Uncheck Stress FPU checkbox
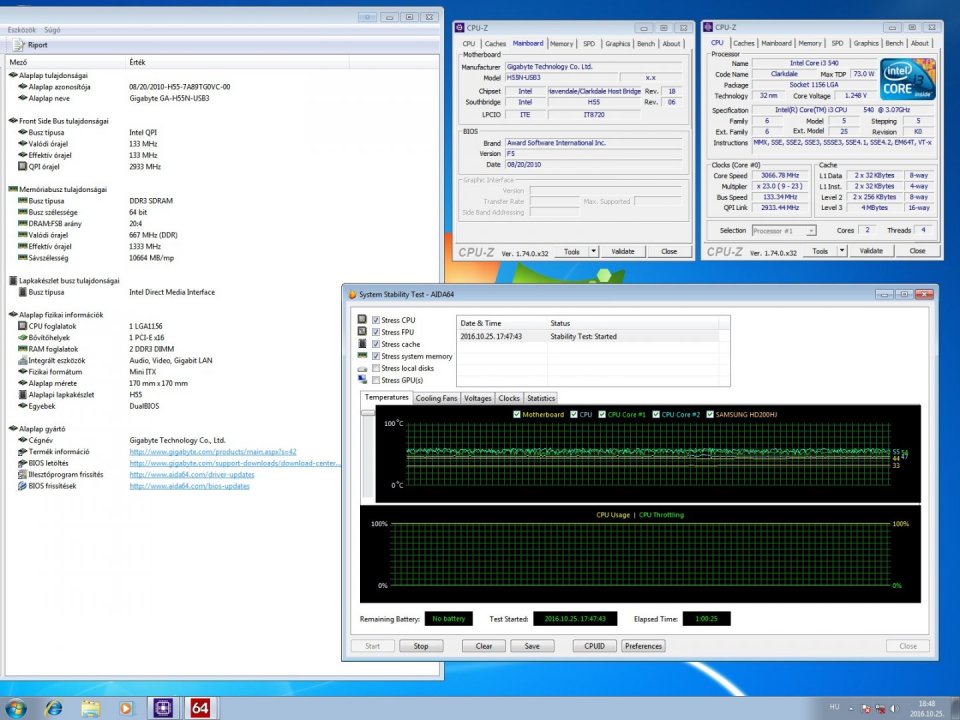 376,332
